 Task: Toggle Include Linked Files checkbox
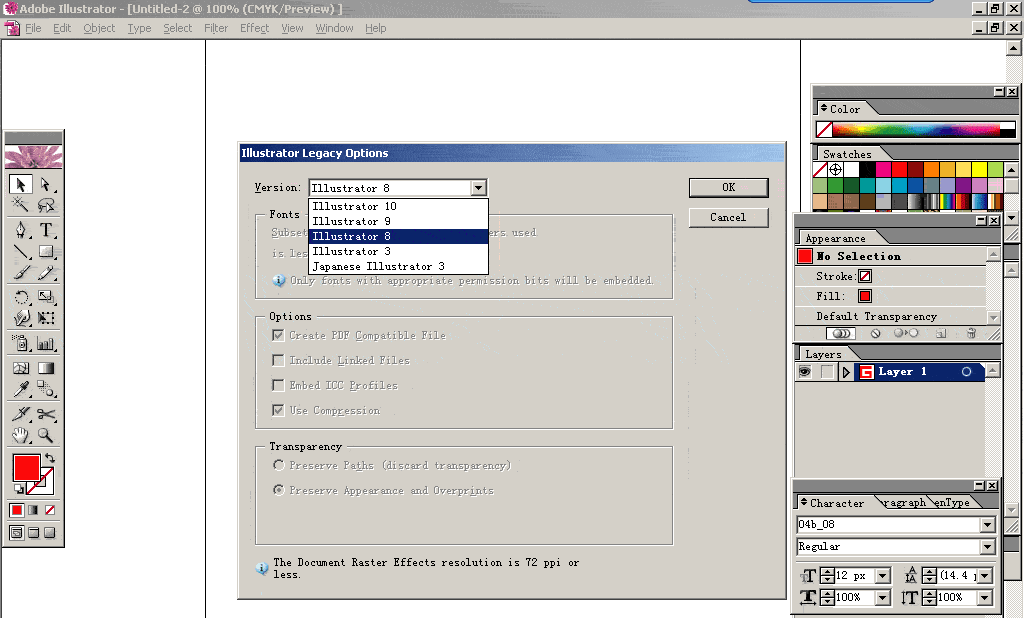(x=278, y=360)
